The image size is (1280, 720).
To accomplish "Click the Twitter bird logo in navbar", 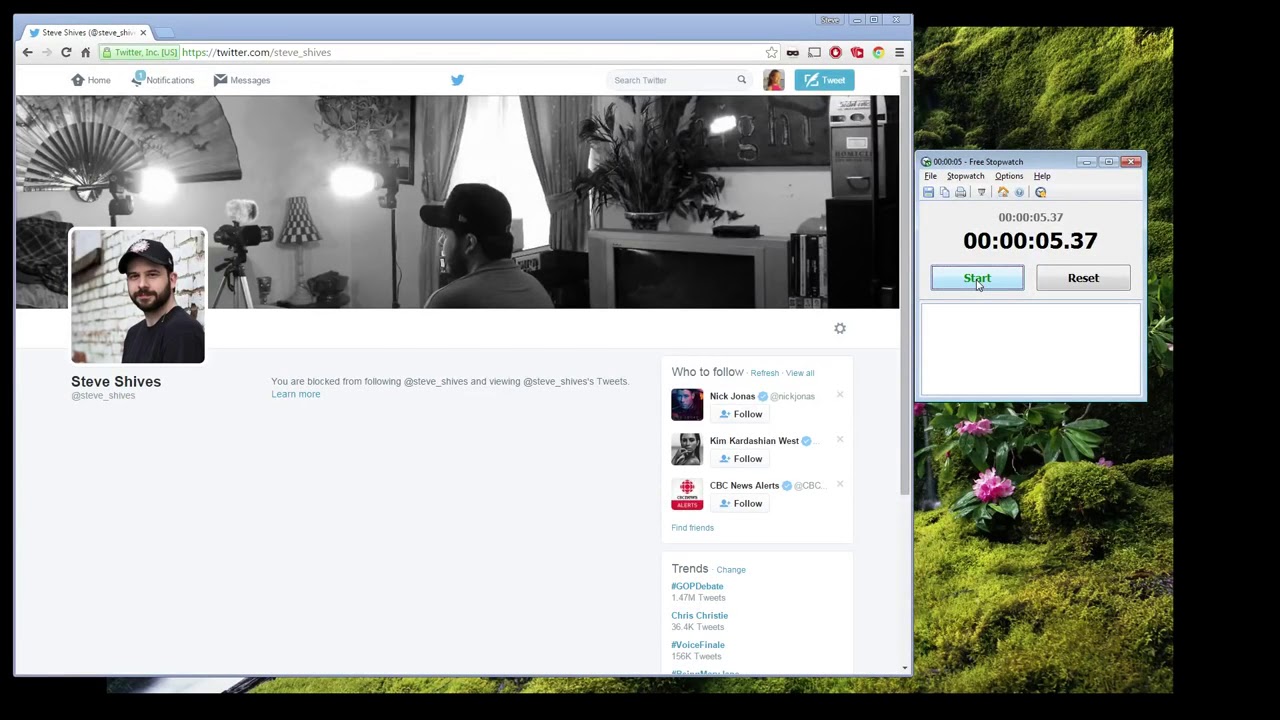I will click(457, 80).
